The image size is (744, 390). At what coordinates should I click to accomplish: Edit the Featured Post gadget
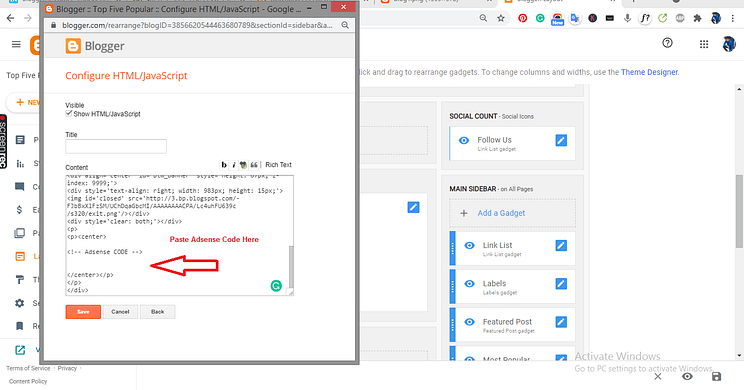coord(561,322)
